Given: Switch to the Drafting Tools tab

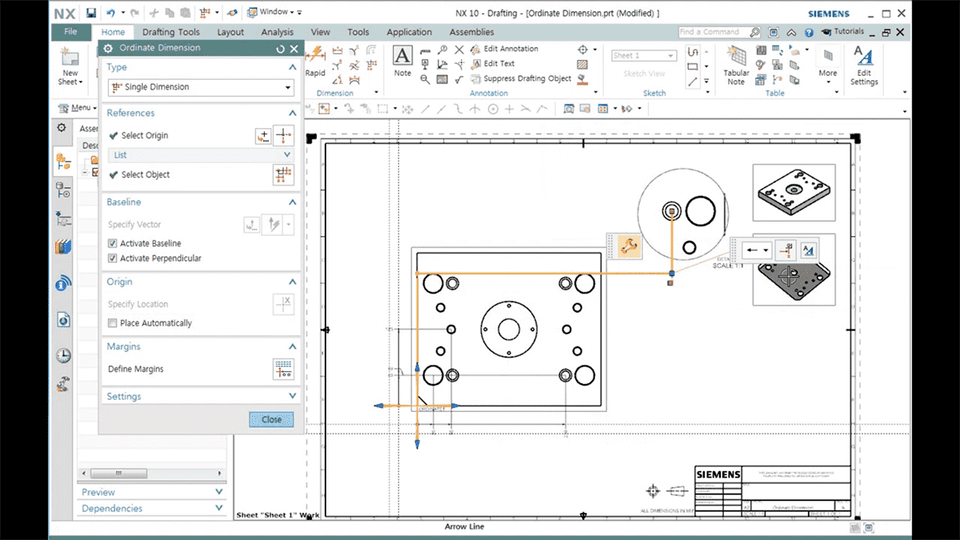Looking at the screenshot, I should tap(171, 32).
